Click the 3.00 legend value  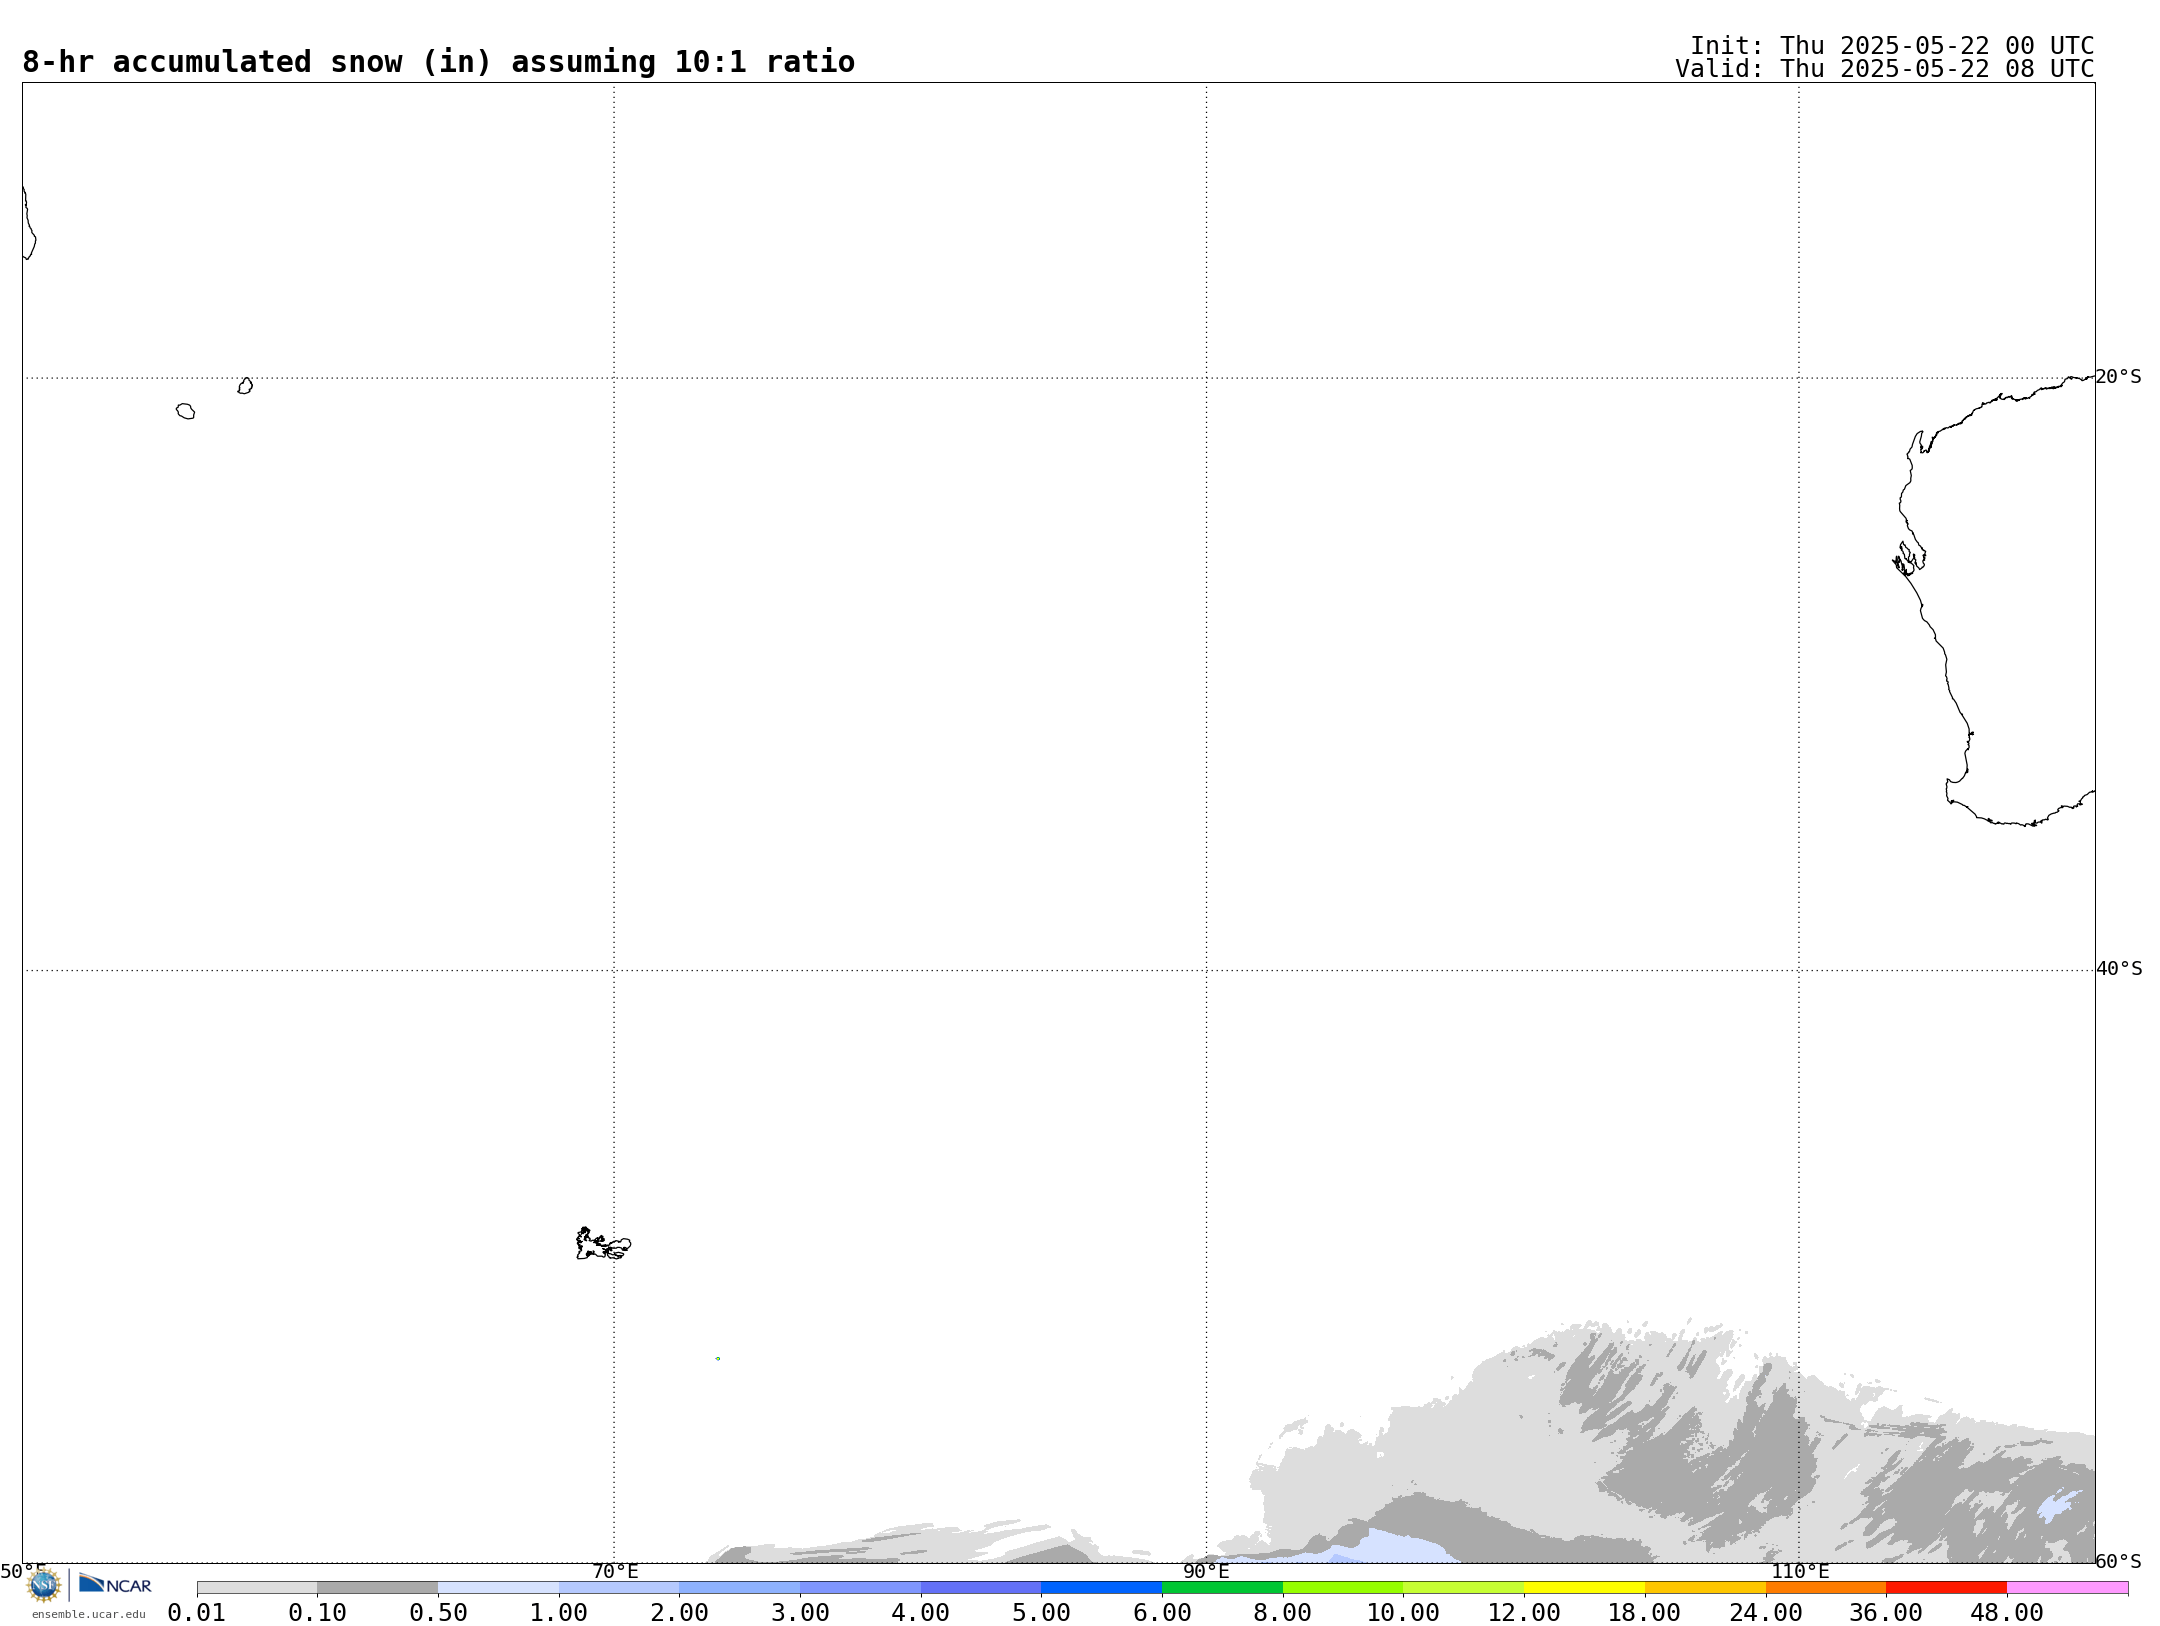coord(800,1613)
